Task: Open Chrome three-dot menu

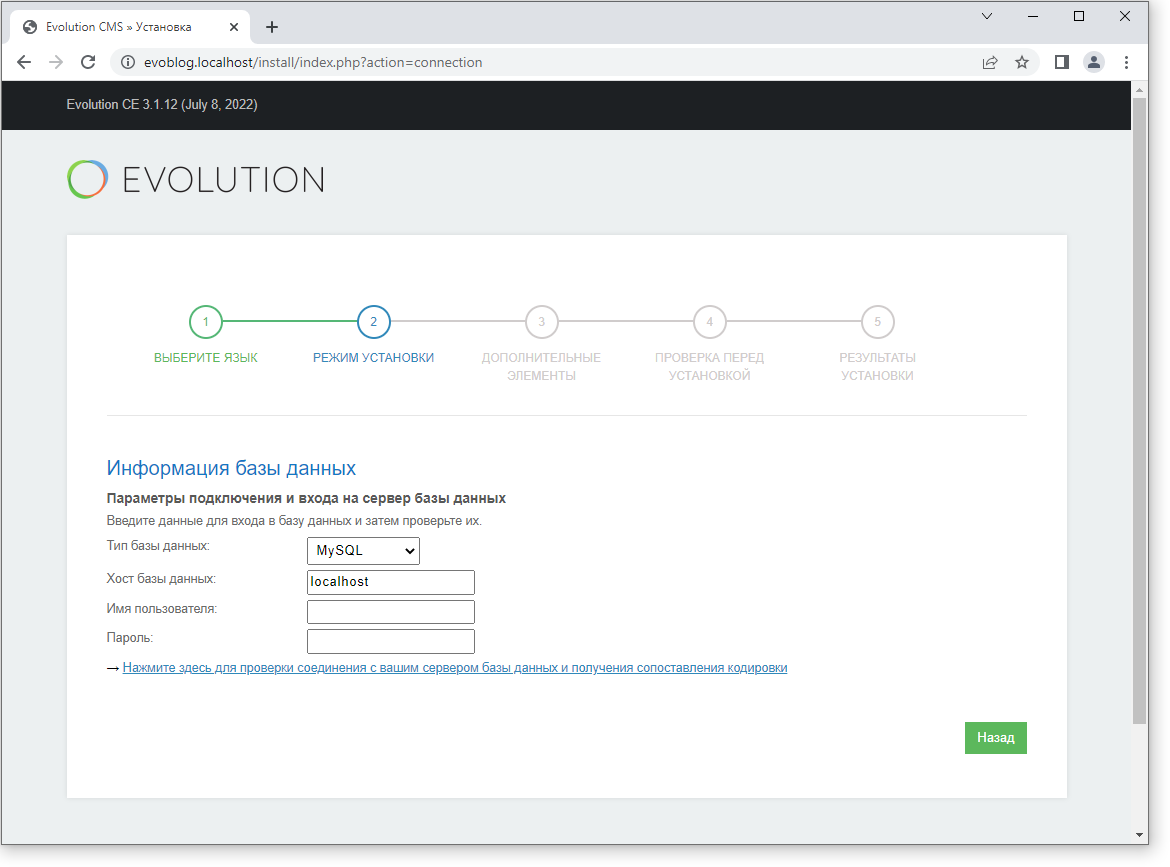Action: click(x=1127, y=62)
